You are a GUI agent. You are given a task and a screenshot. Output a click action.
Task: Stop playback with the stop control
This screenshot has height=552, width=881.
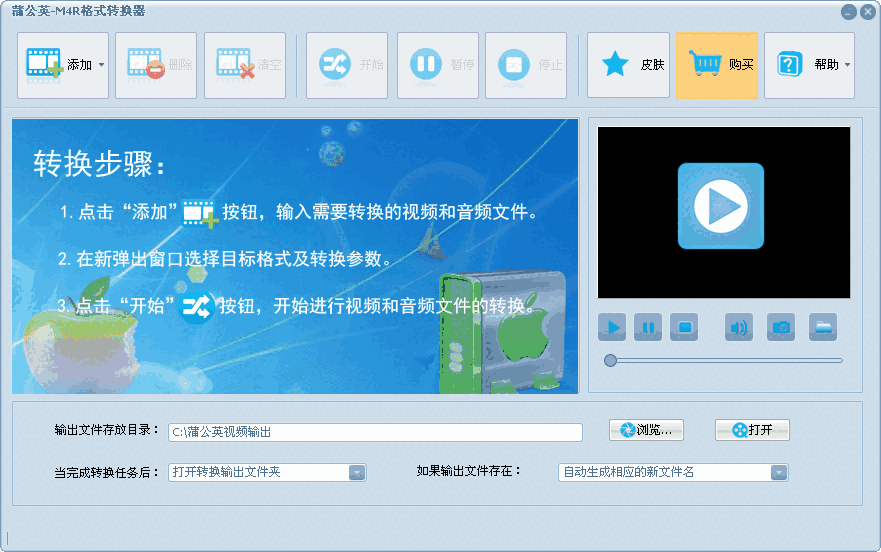[684, 327]
